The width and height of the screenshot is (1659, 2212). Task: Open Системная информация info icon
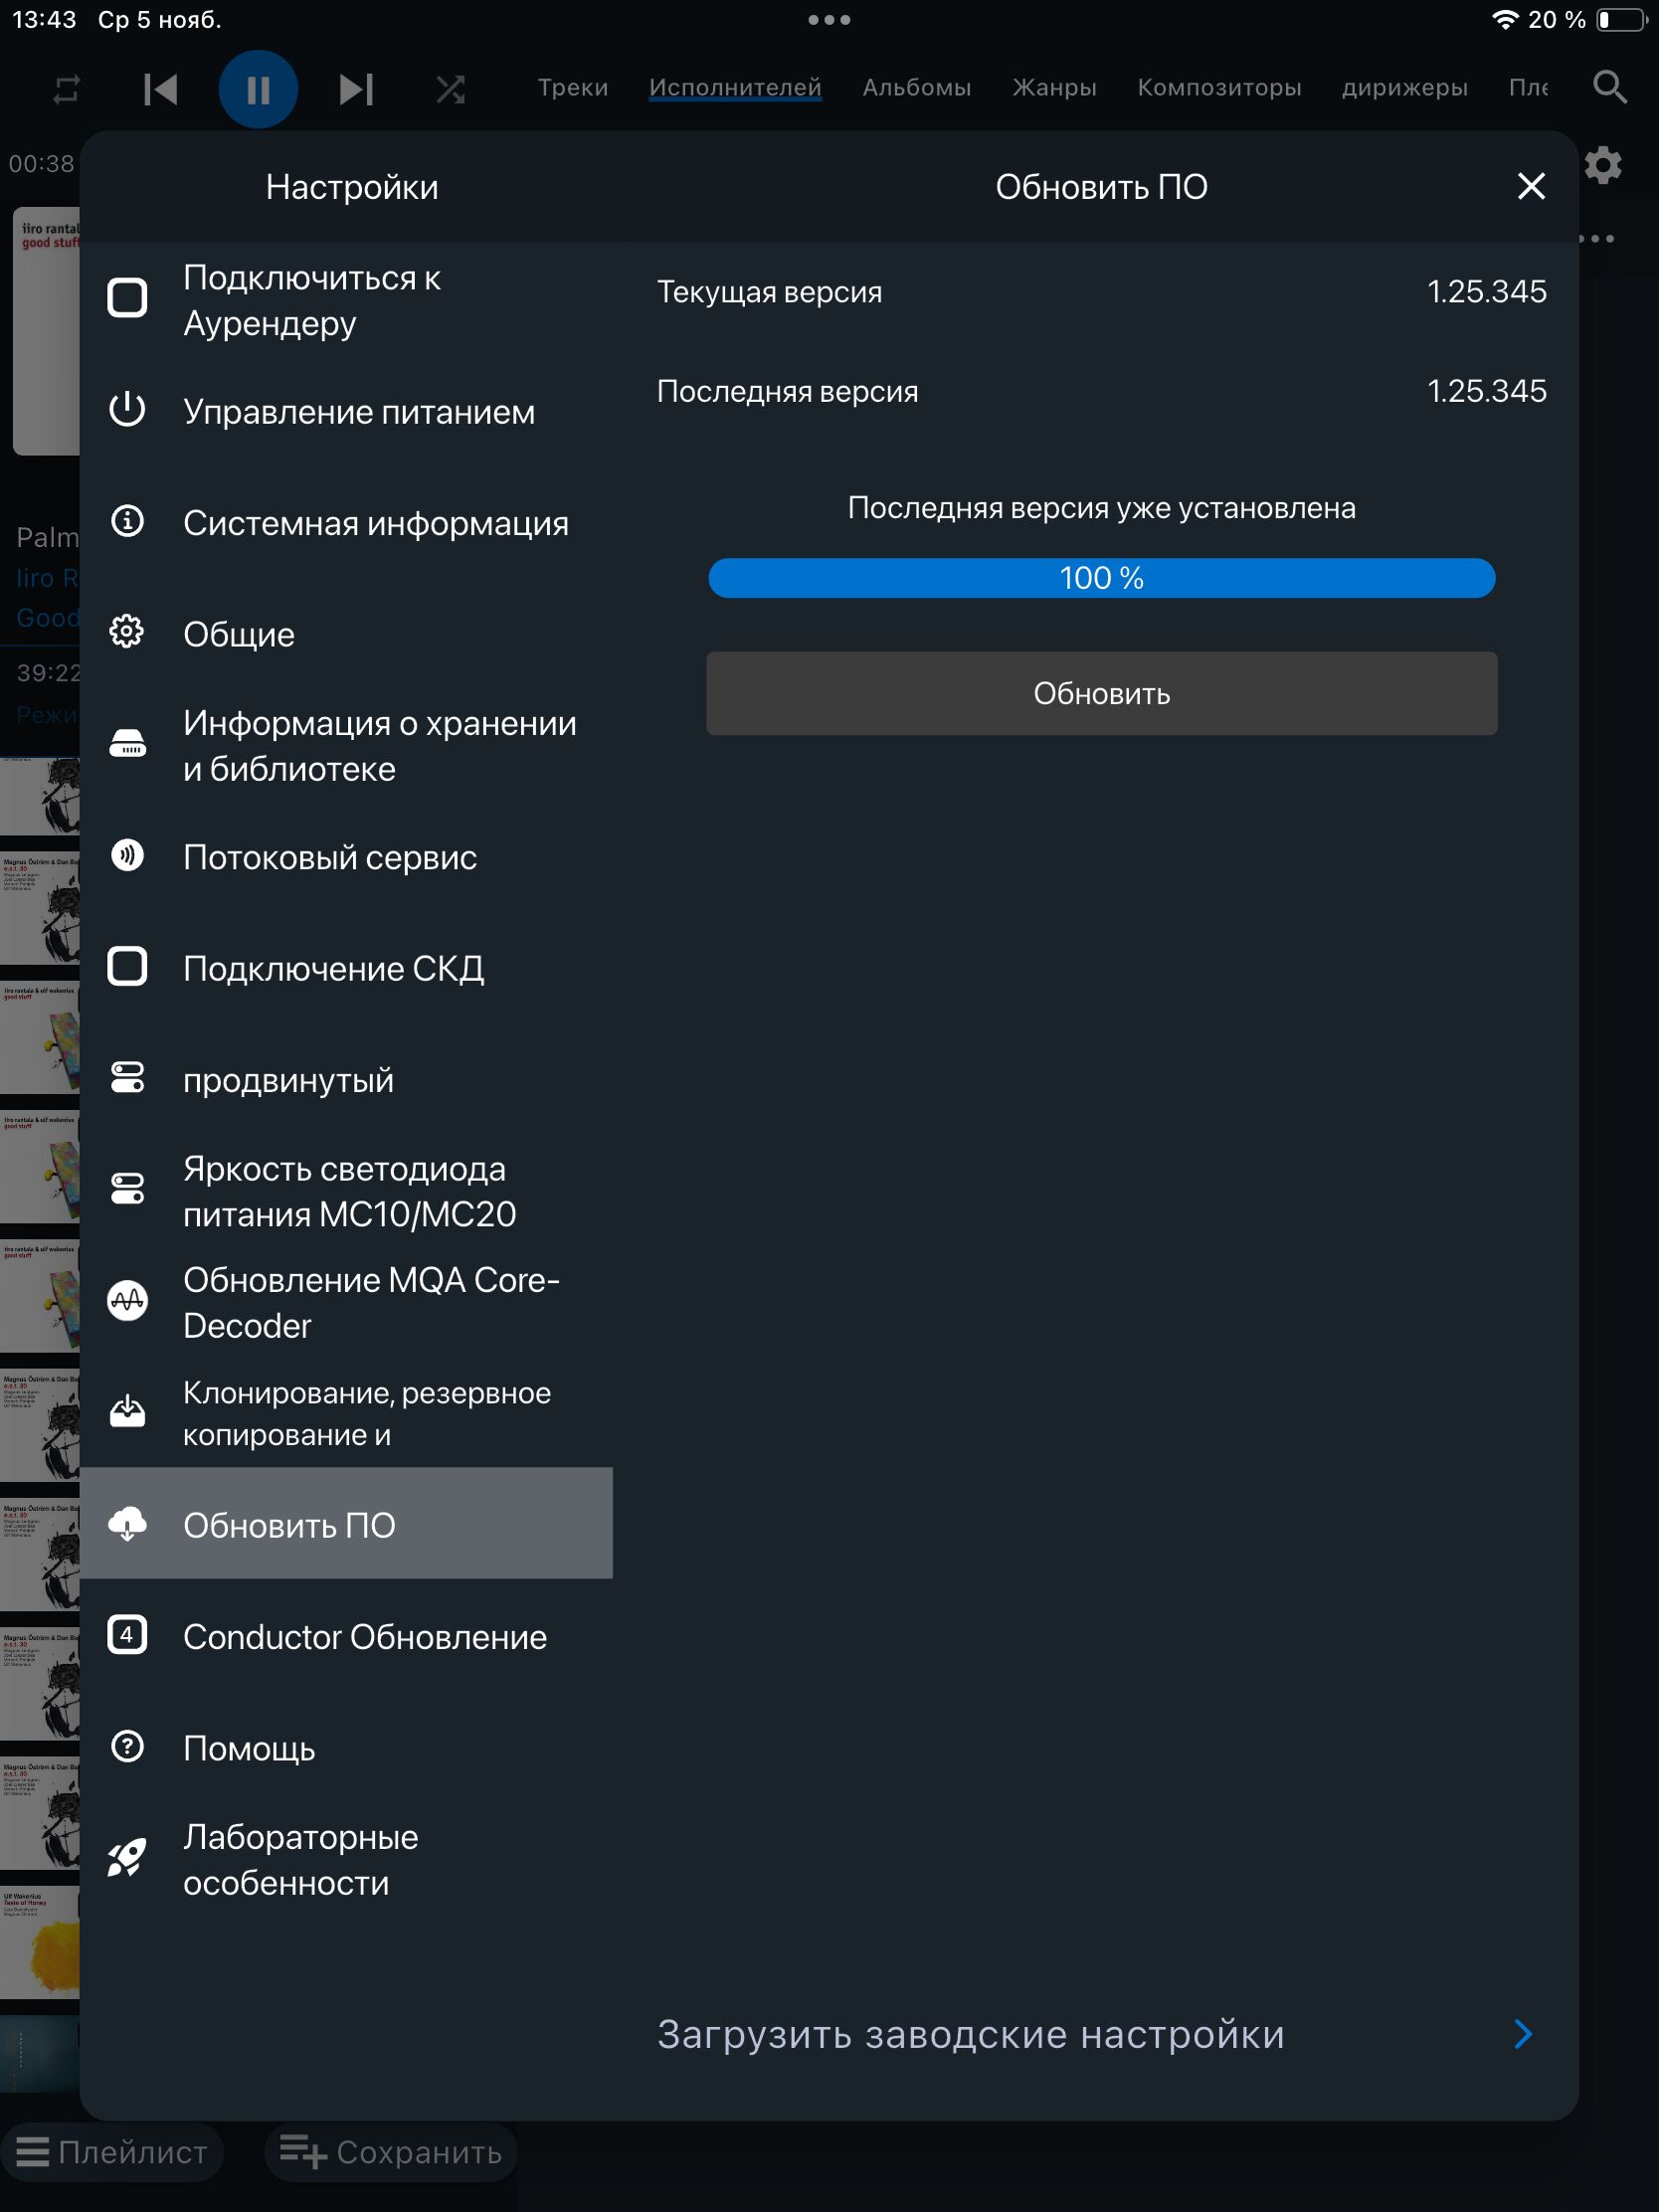click(128, 522)
